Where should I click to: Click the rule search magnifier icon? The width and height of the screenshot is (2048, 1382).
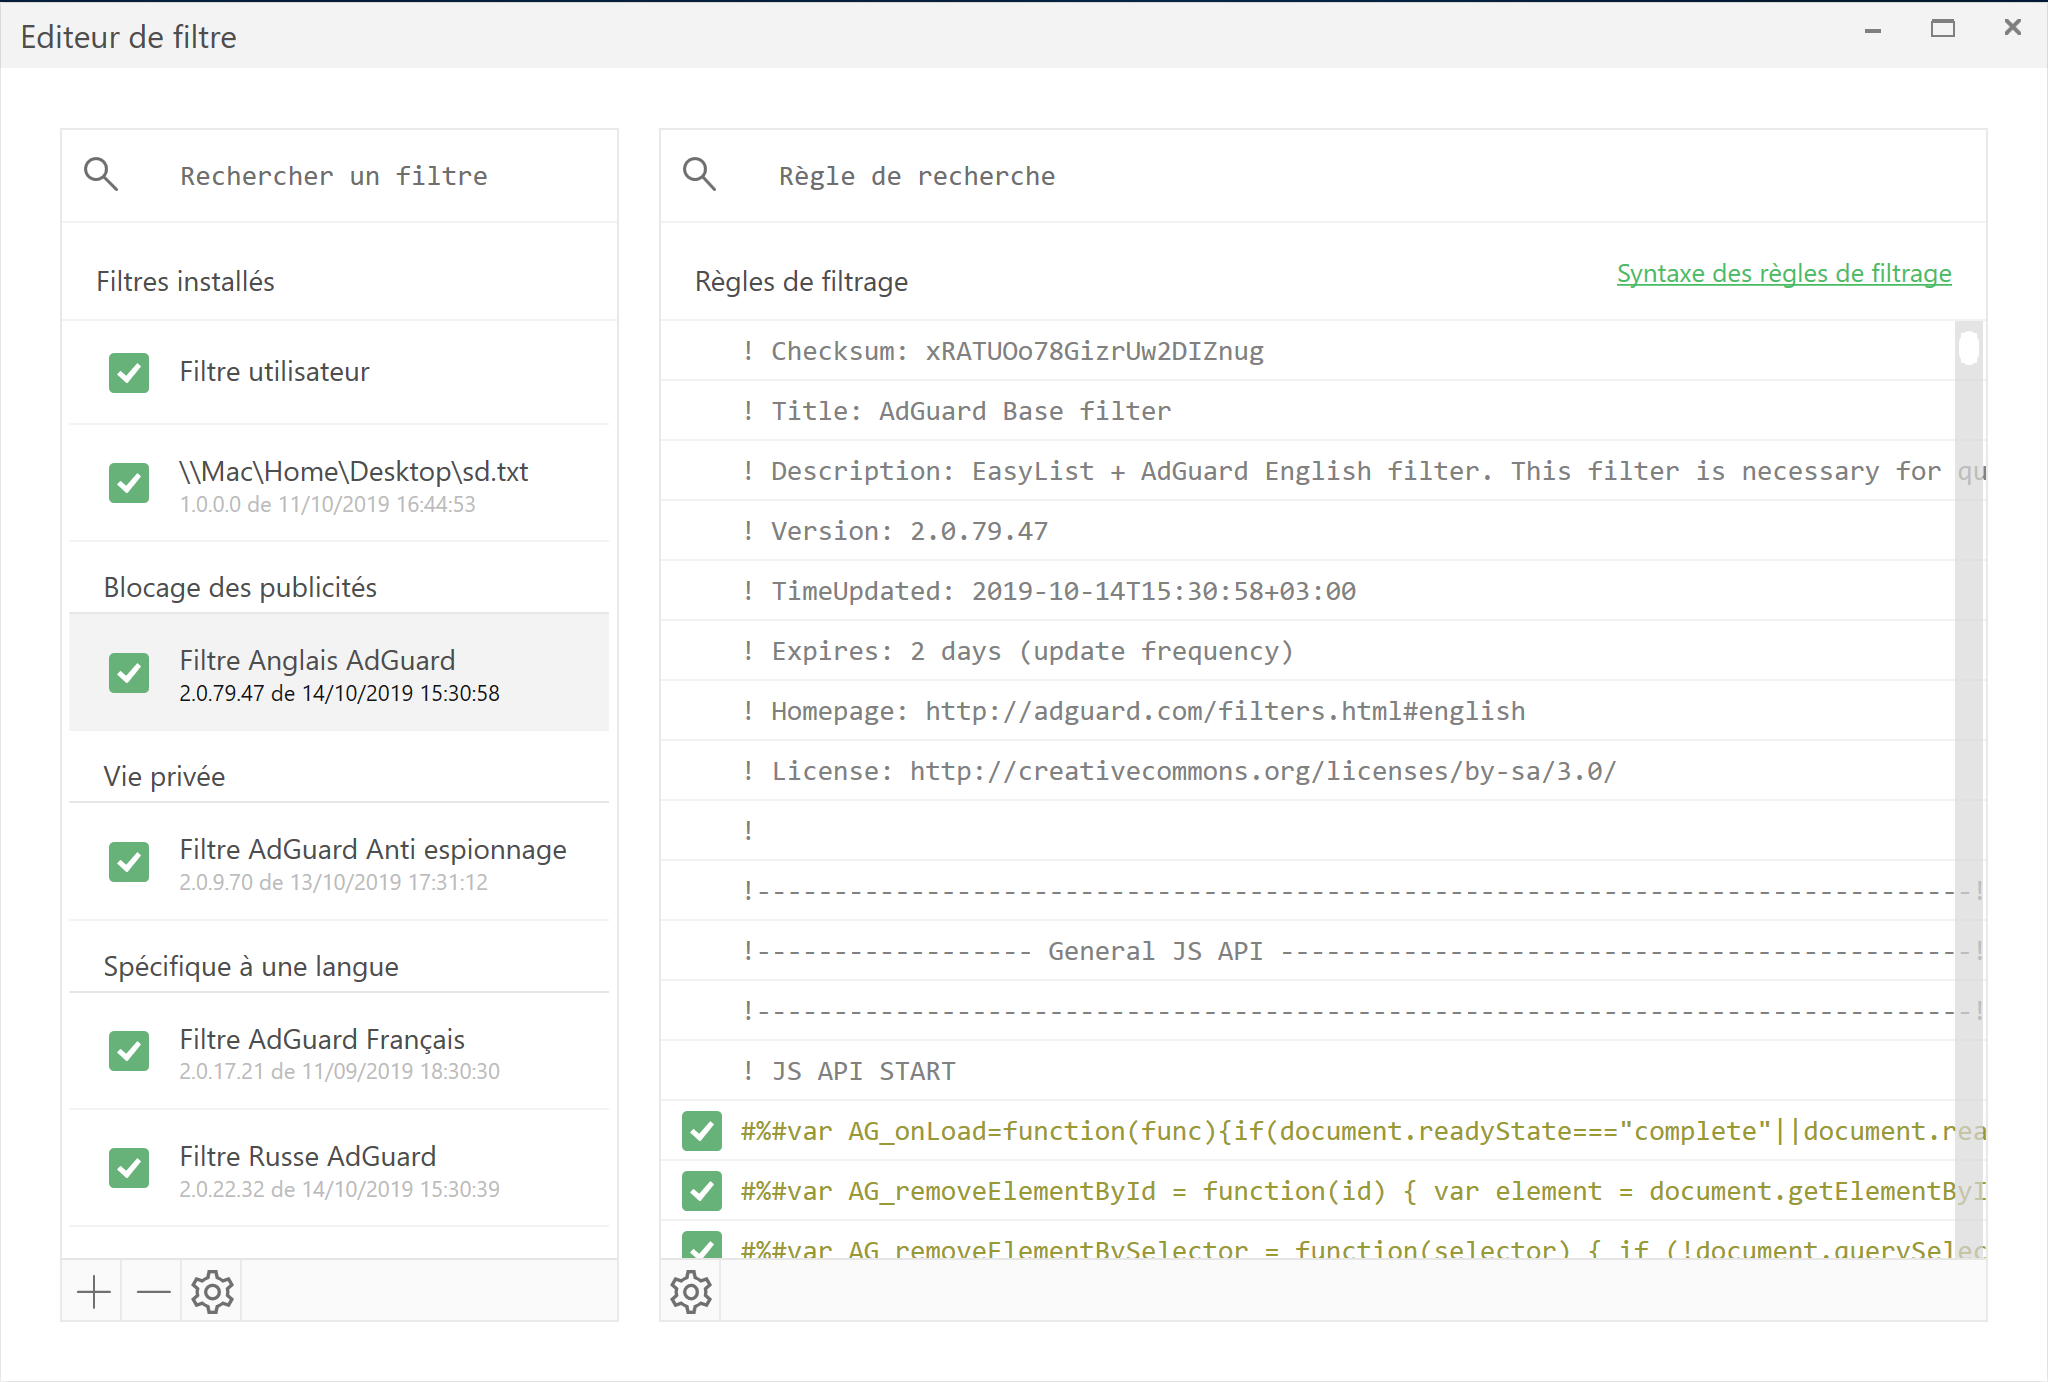tap(700, 175)
